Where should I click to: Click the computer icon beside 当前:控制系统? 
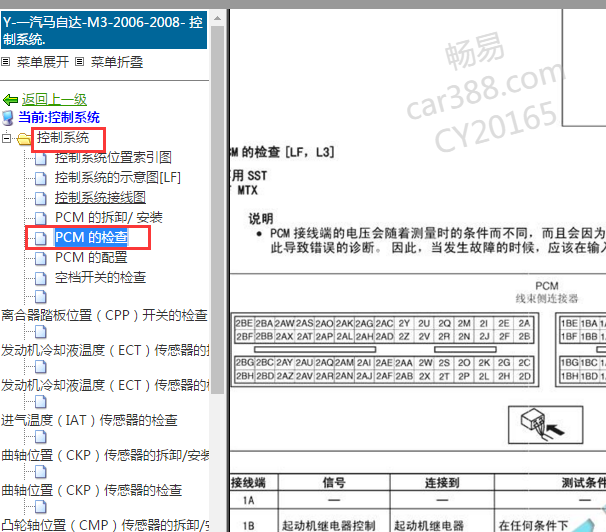(8, 118)
